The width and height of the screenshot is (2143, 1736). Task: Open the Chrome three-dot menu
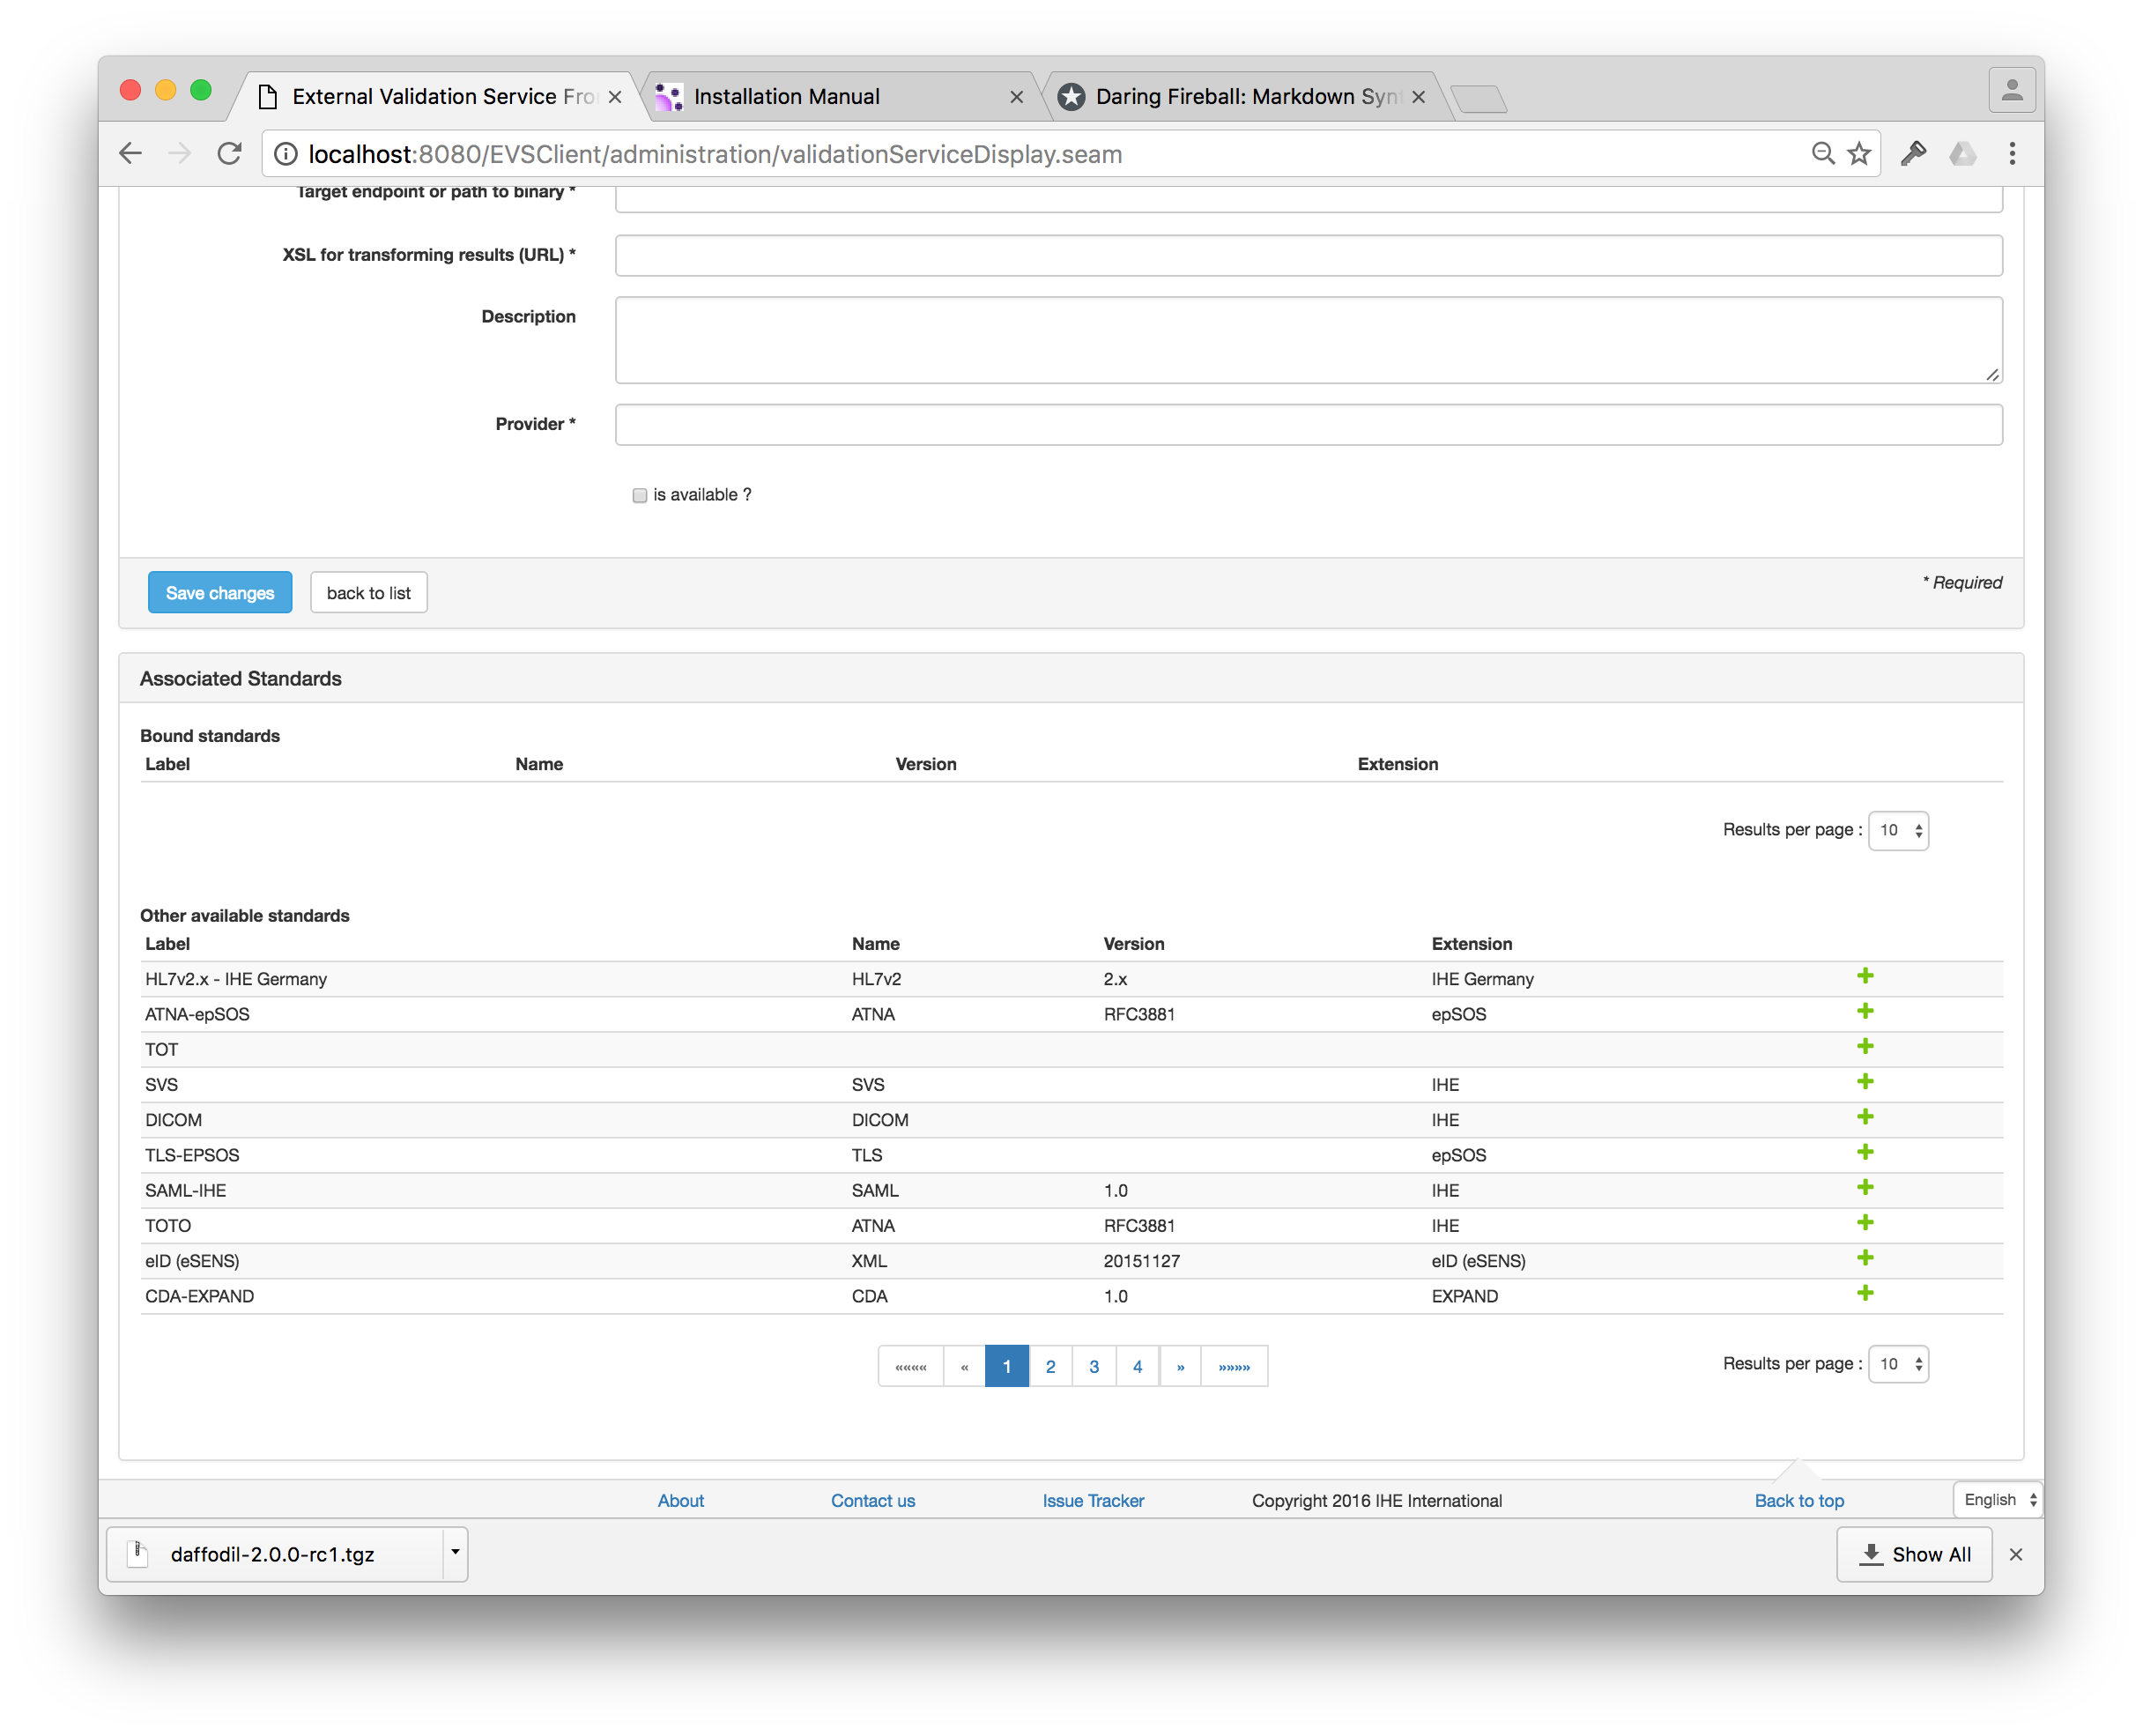2012,153
